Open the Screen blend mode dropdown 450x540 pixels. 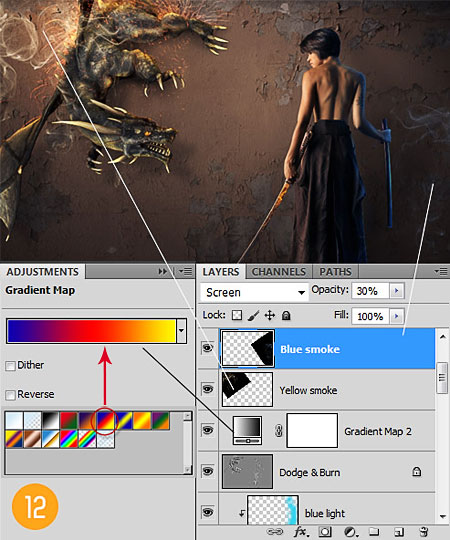(254, 292)
